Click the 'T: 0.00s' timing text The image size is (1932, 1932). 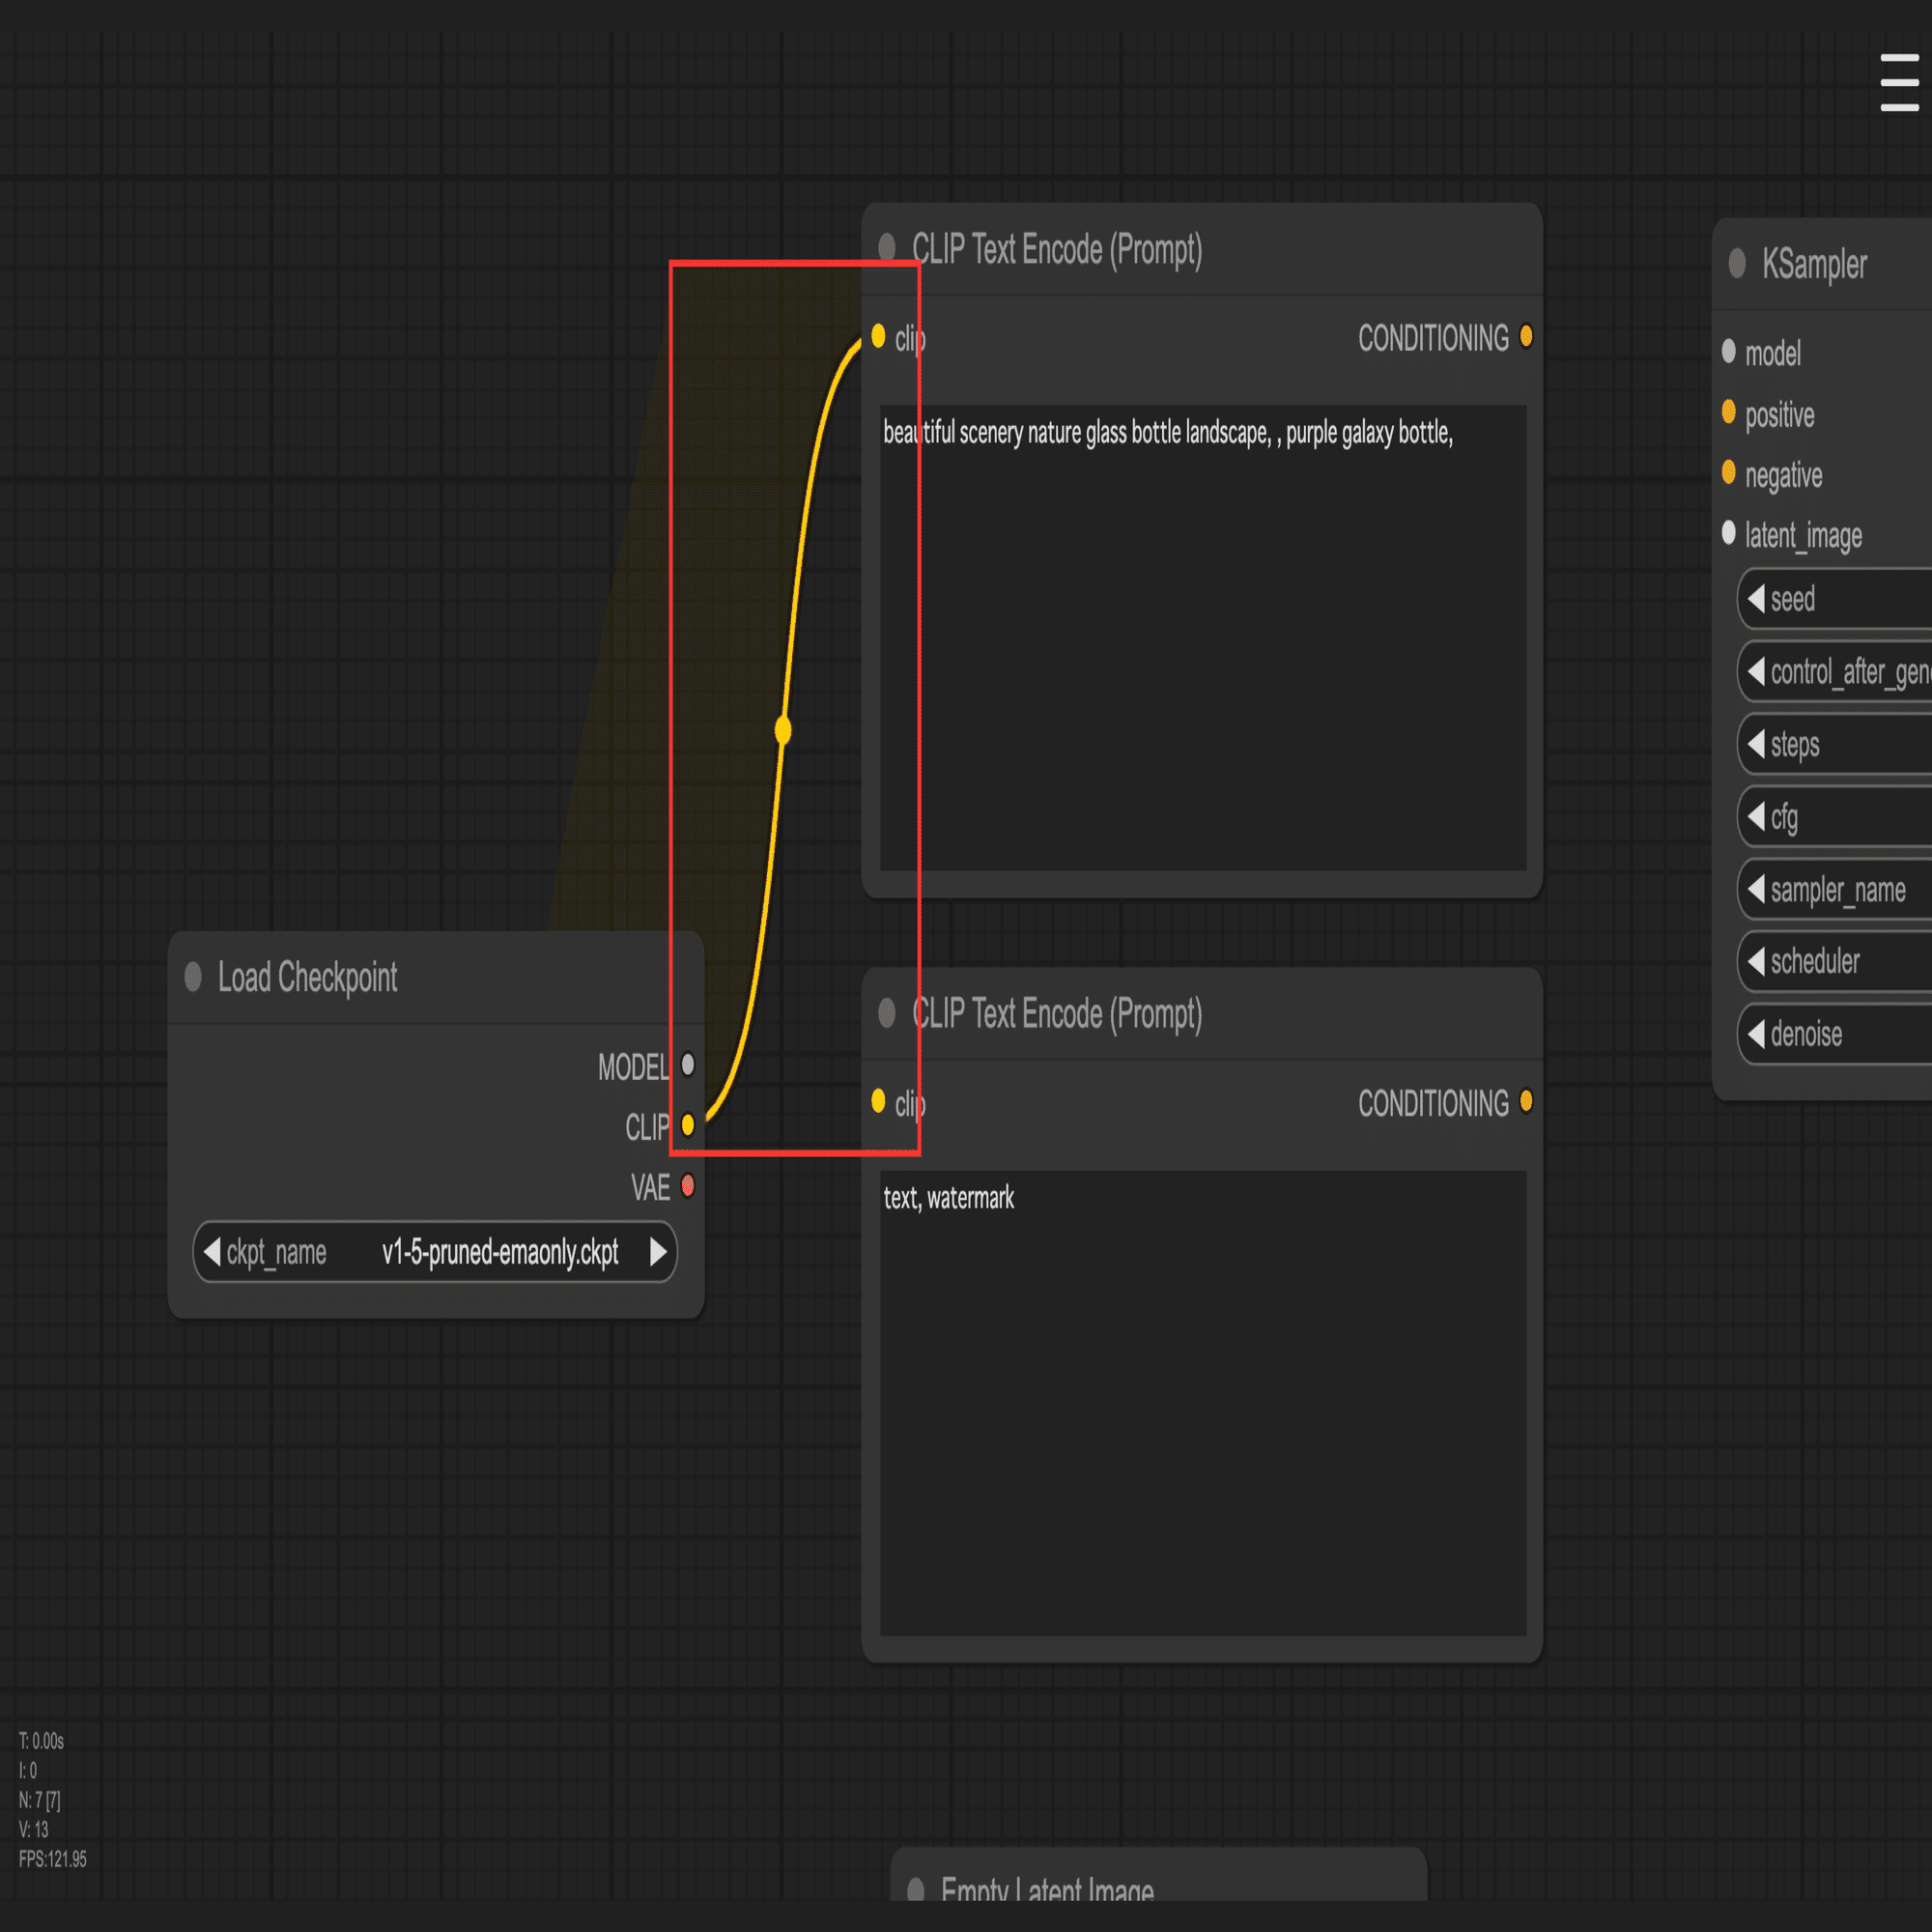click(x=41, y=1741)
